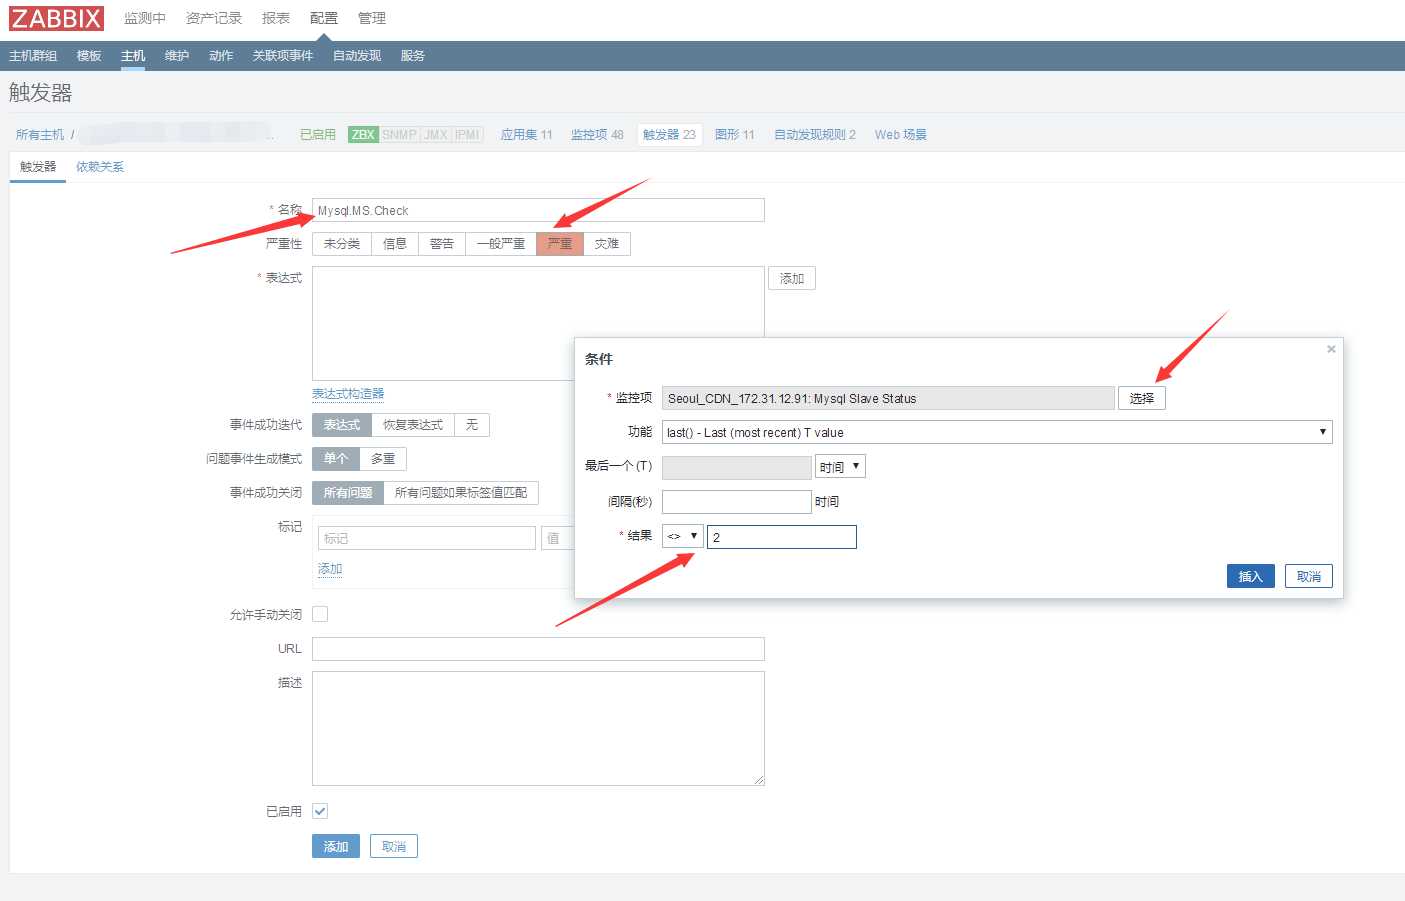Viewport: 1405px width, 901px height.
Task: Toggle 允许手动关闭 checkbox
Action: [x=320, y=614]
